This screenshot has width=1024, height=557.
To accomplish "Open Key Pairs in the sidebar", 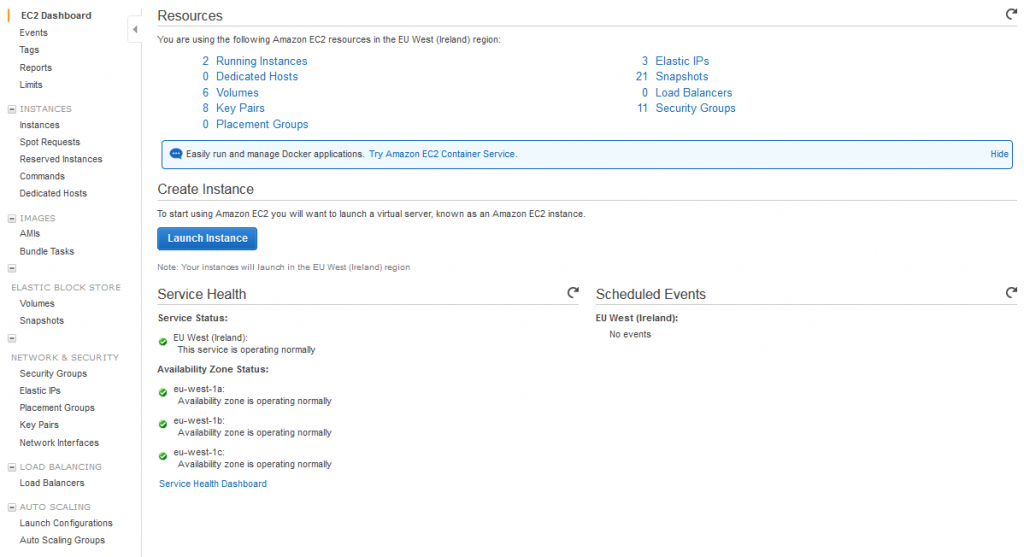I will [x=39, y=424].
